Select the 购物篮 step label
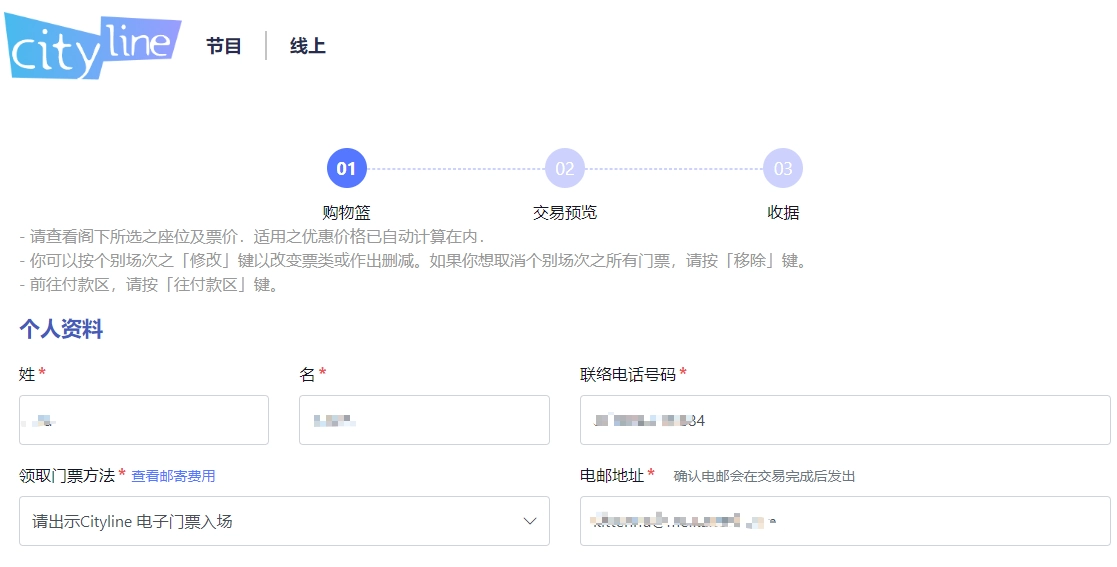The height and width of the screenshot is (567, 1117). [x=346, y=213]
